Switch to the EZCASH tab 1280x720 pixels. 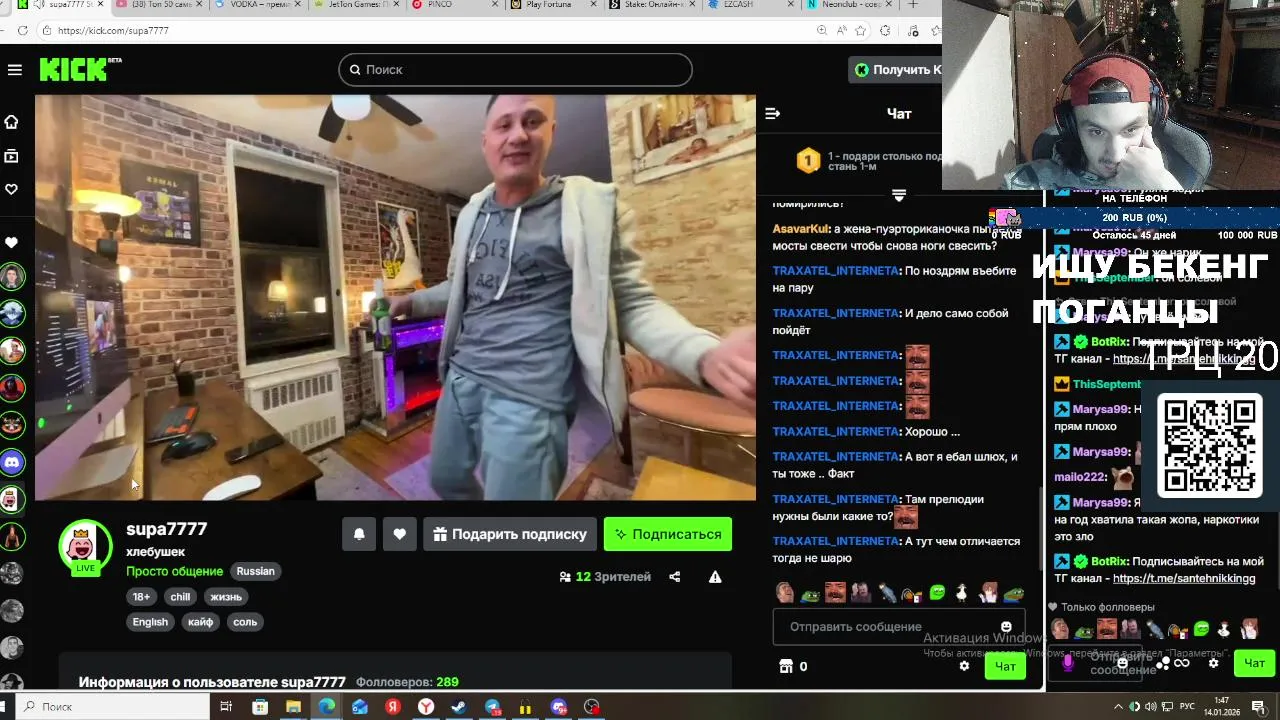click(750, 5)
